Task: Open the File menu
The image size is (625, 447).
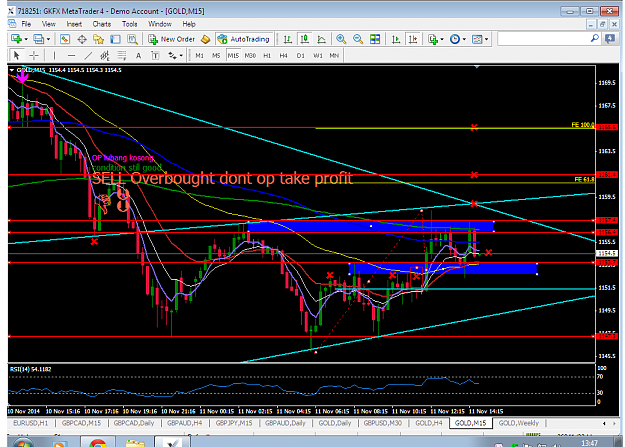Action: point(26,24)
